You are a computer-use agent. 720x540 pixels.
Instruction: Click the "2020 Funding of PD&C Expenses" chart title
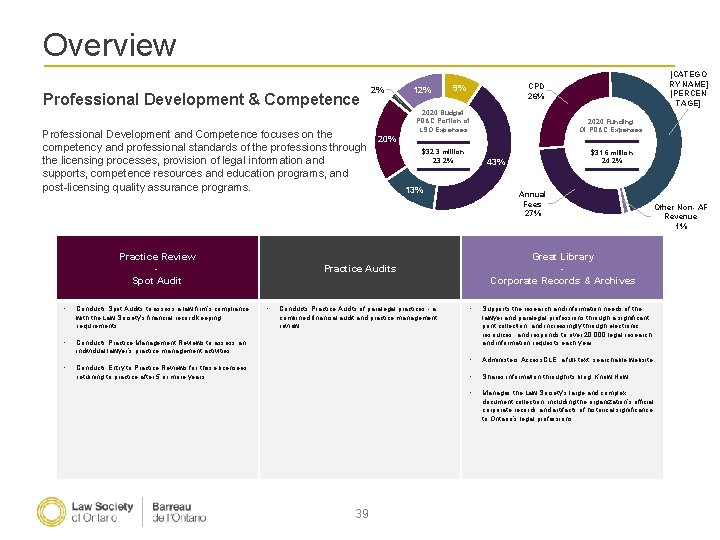(611, 126)
